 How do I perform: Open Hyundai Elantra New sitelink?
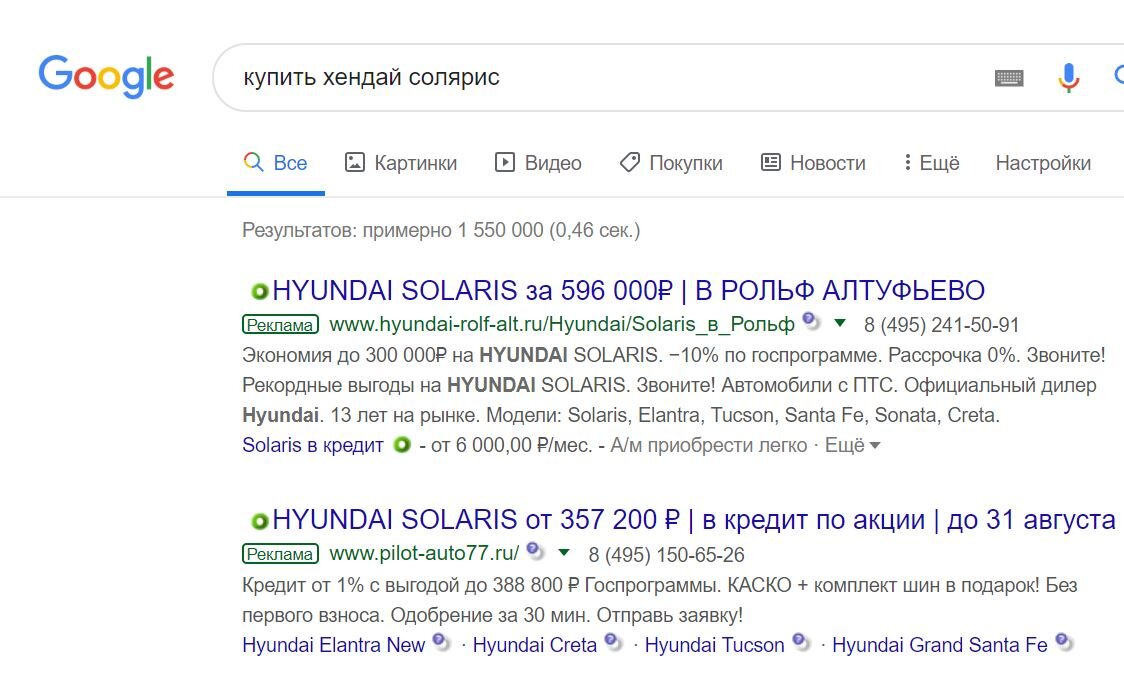(333, 645)
